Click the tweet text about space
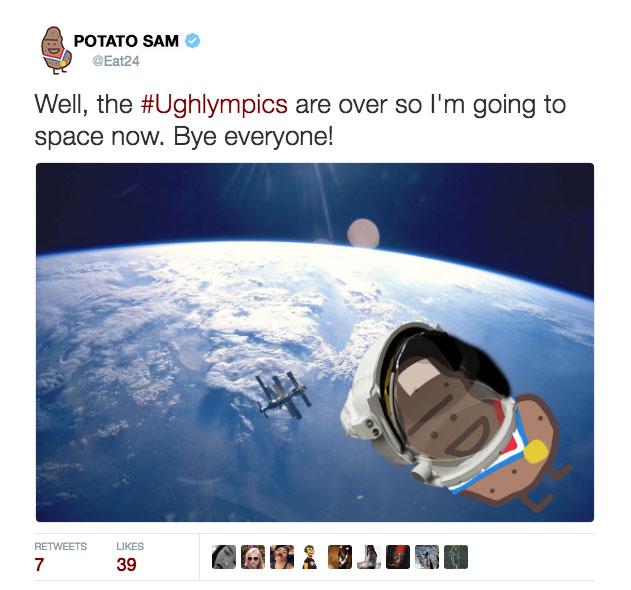This screenshot has width=631, height=590. (300, 120)
